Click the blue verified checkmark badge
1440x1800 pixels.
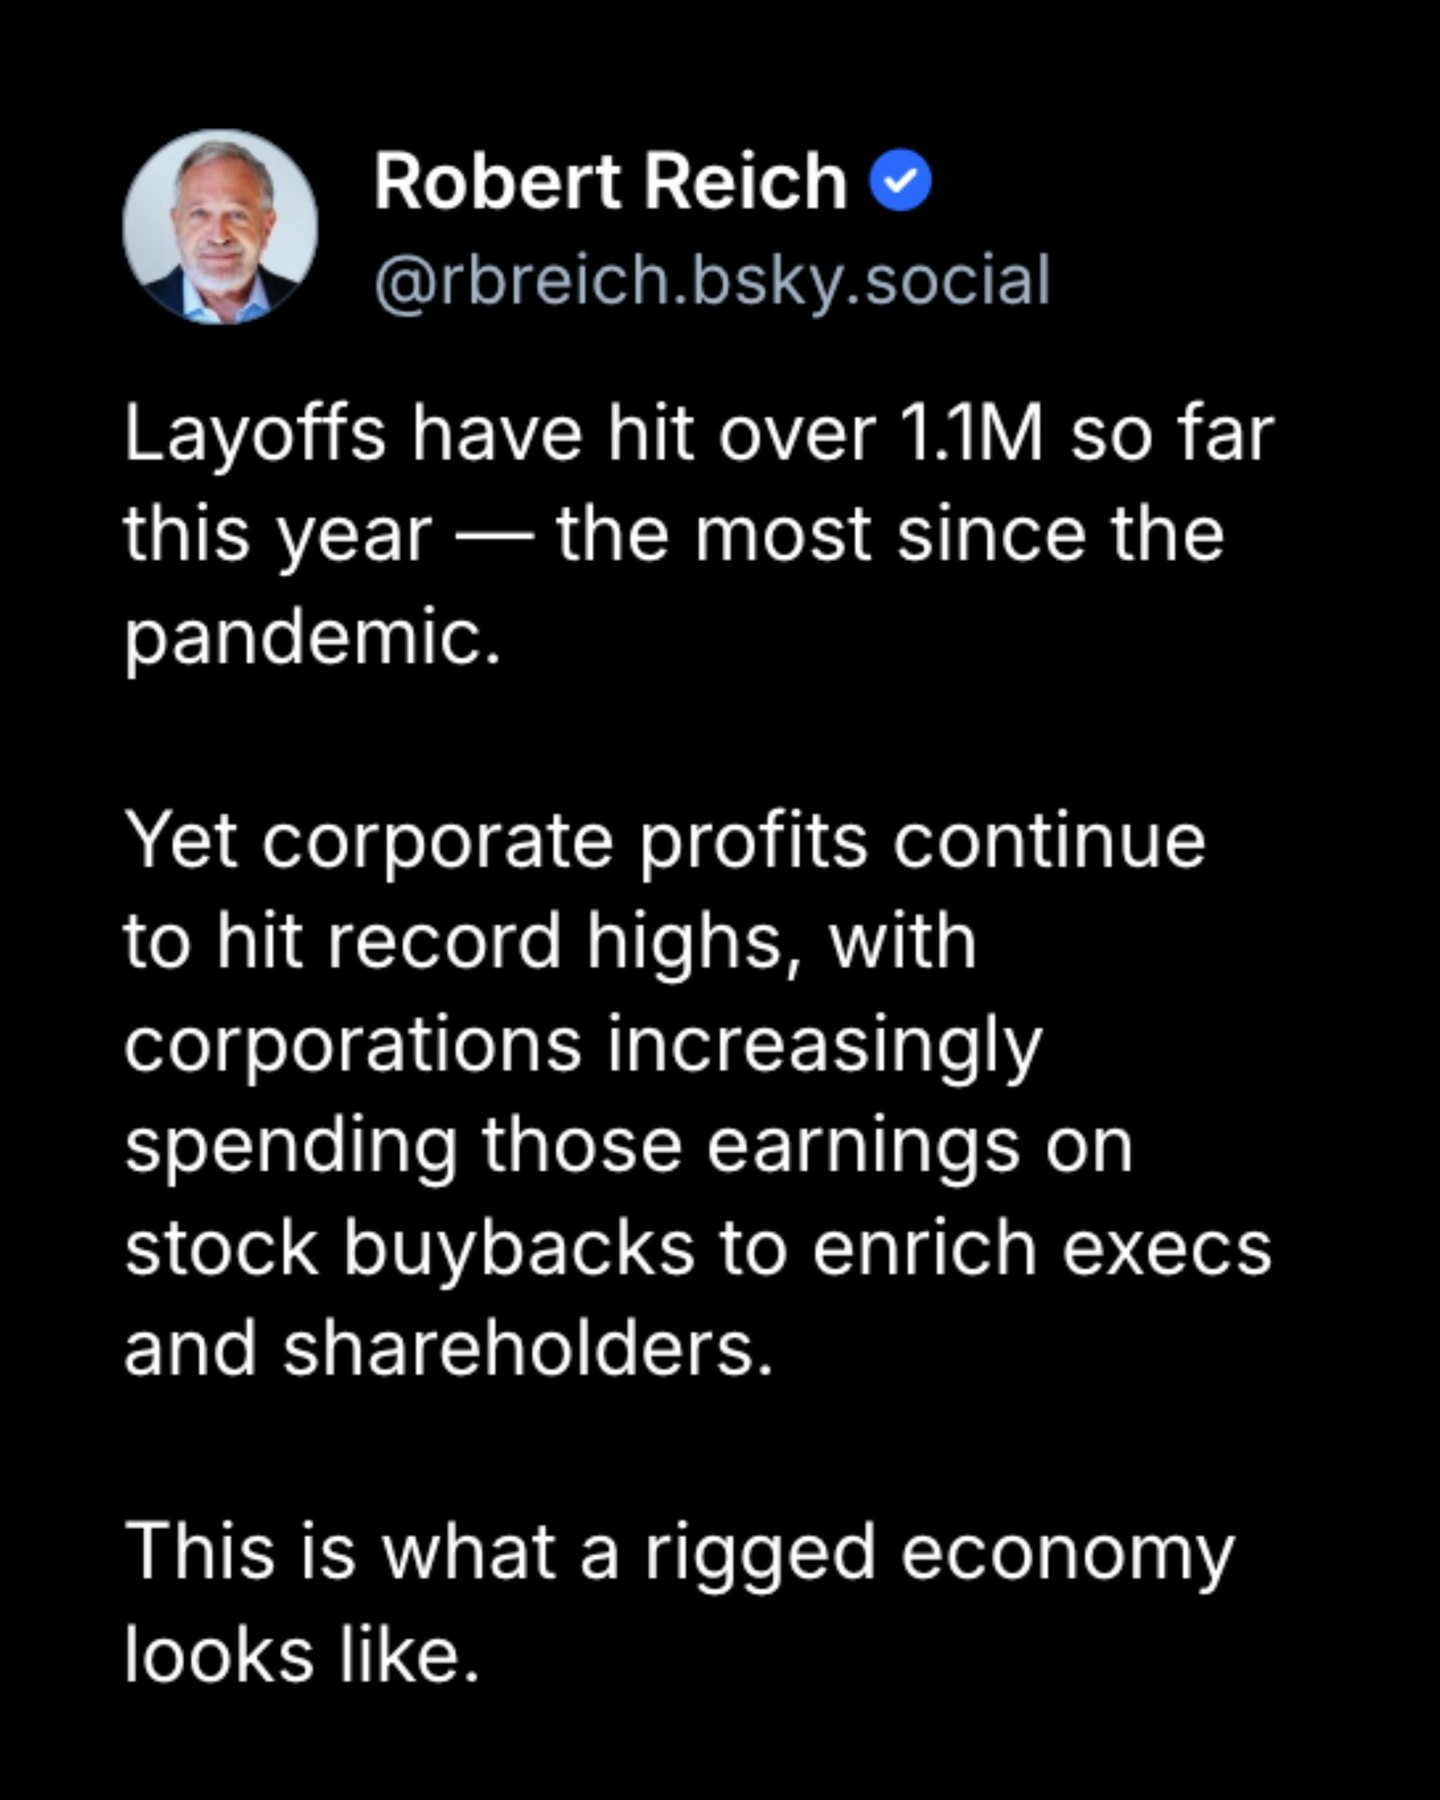click(900, 181)
